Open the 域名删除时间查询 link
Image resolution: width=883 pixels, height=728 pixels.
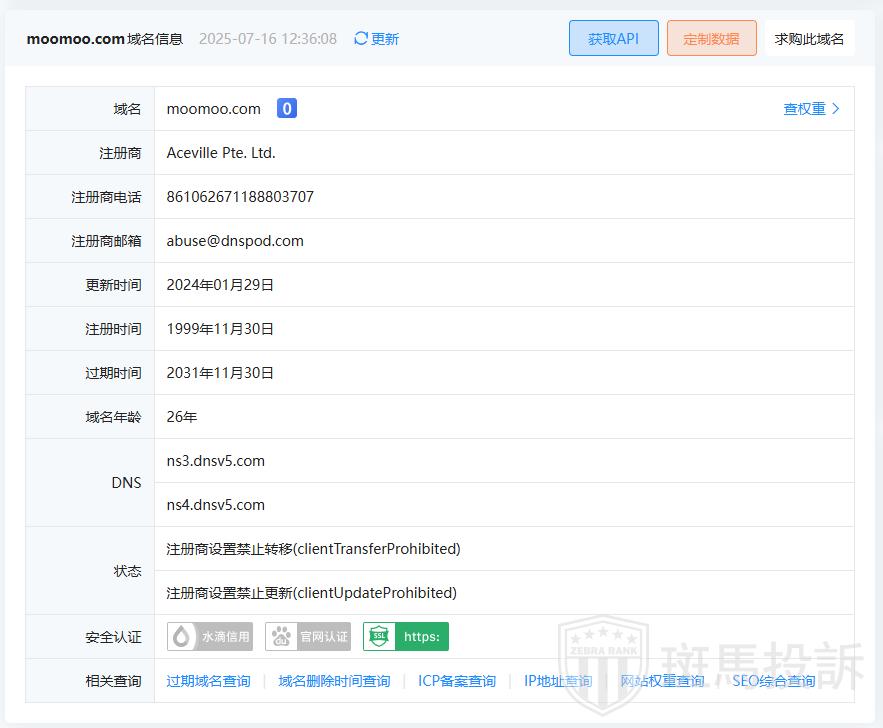point(334,681)
